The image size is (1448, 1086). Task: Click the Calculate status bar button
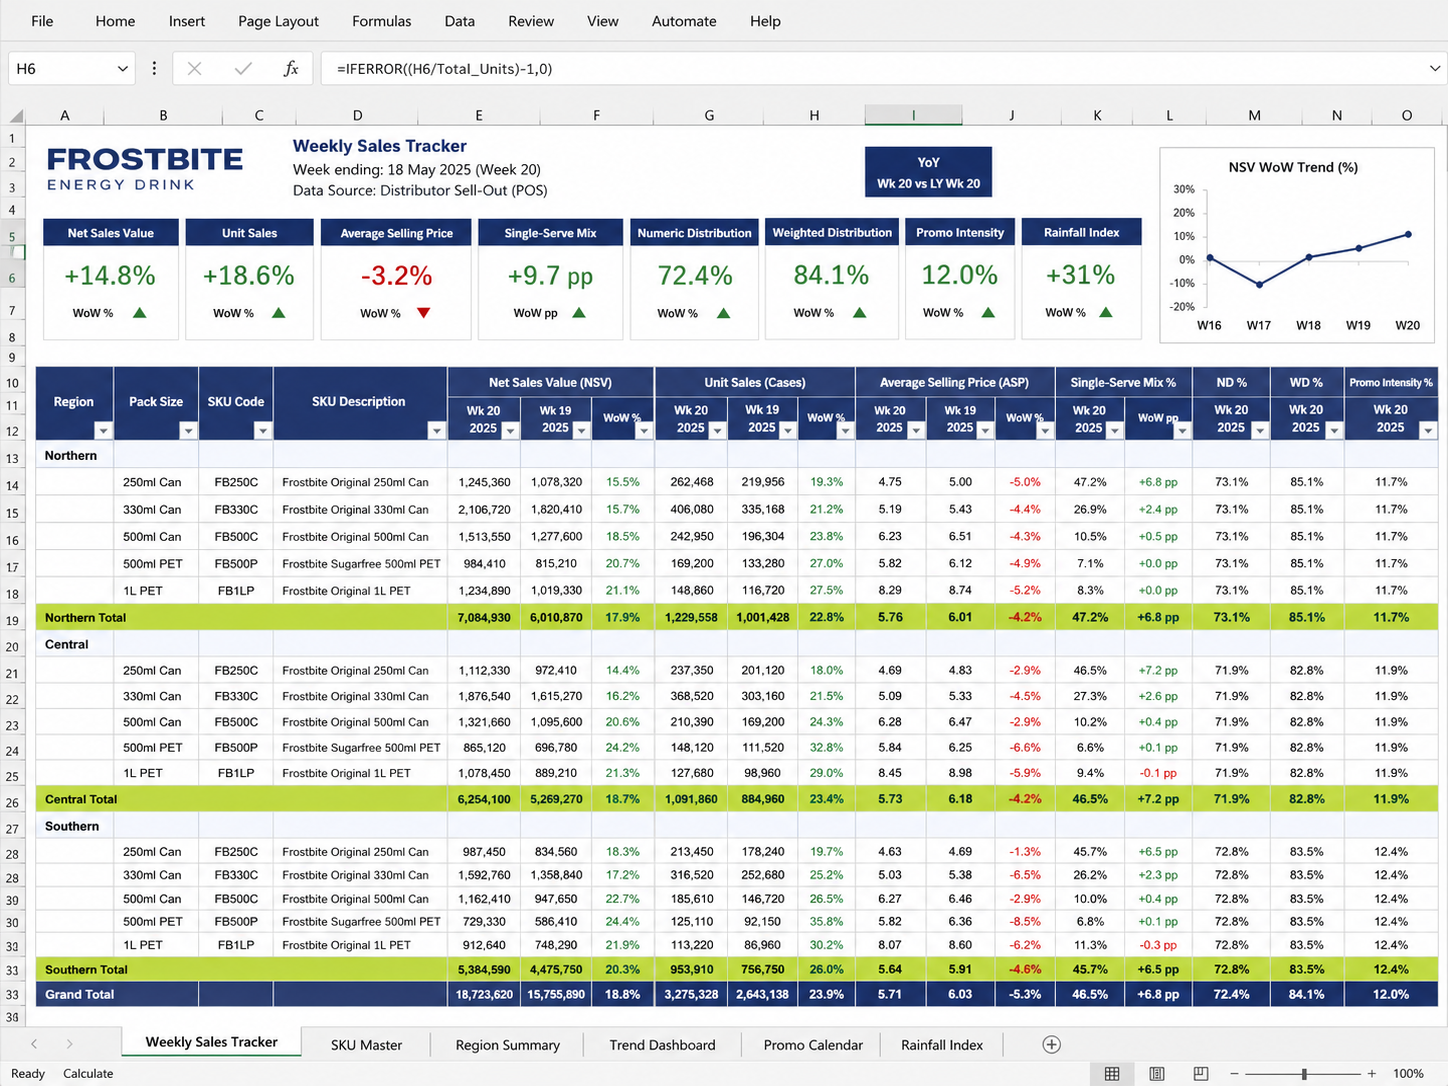click(x=88, y=1074)
